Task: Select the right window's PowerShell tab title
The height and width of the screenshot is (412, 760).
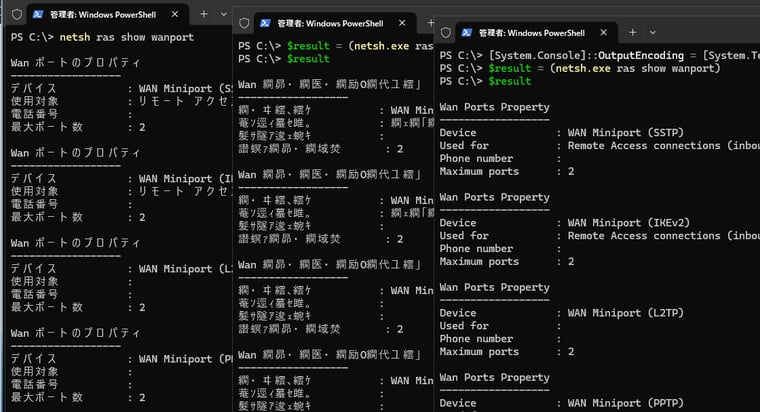Action: 532,33
